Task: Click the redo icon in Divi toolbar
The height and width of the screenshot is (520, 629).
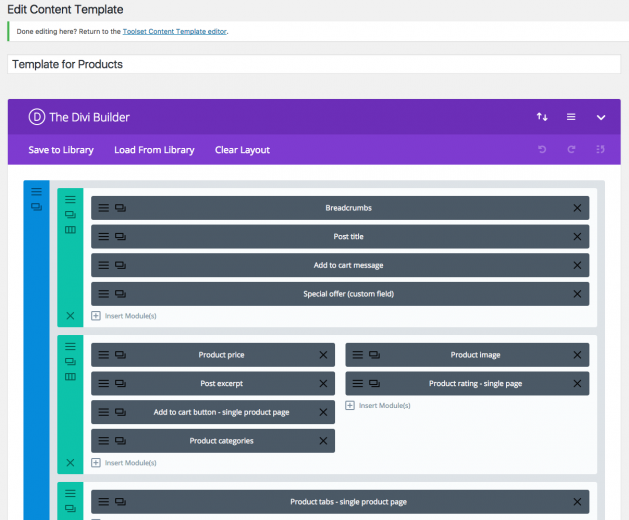Action: (571, 149)
